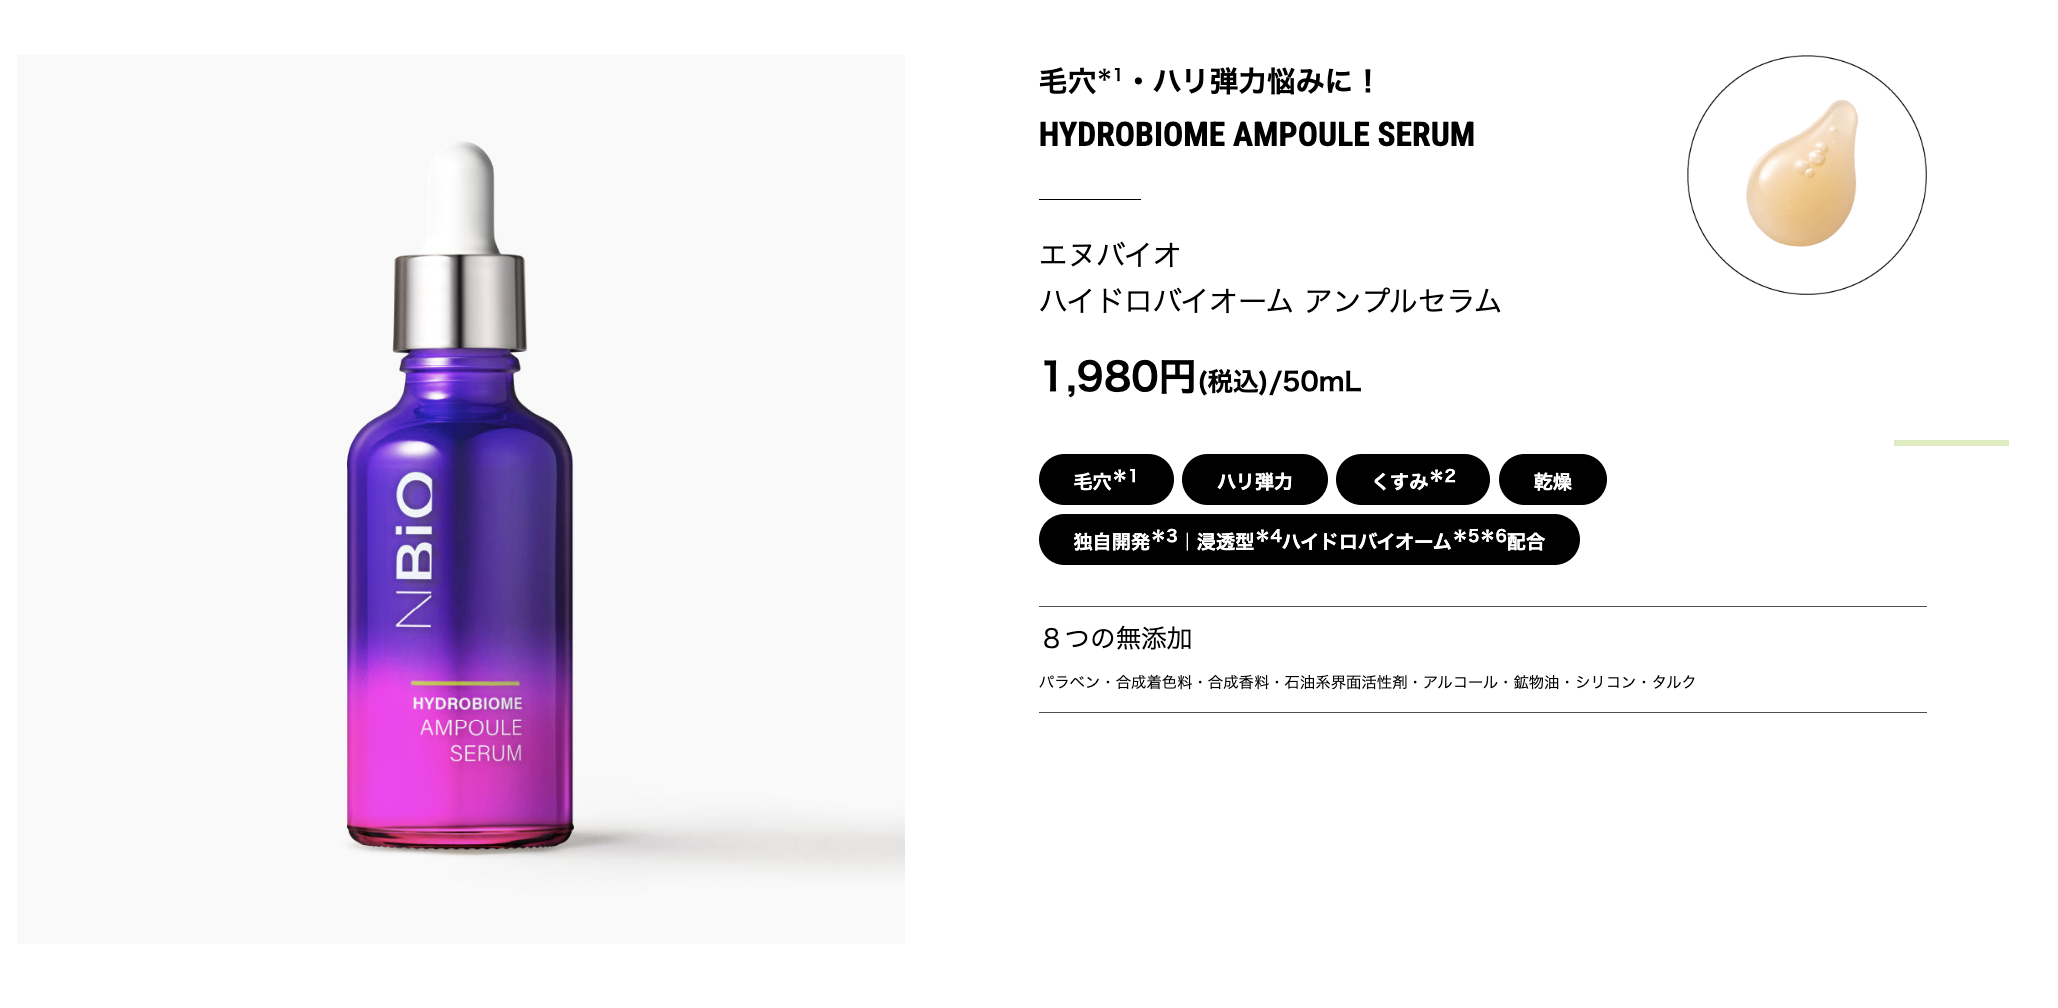Viewport: 2058px width, 1008px height.
Task: Click the silver collar of the dropper
Action: 459,303
